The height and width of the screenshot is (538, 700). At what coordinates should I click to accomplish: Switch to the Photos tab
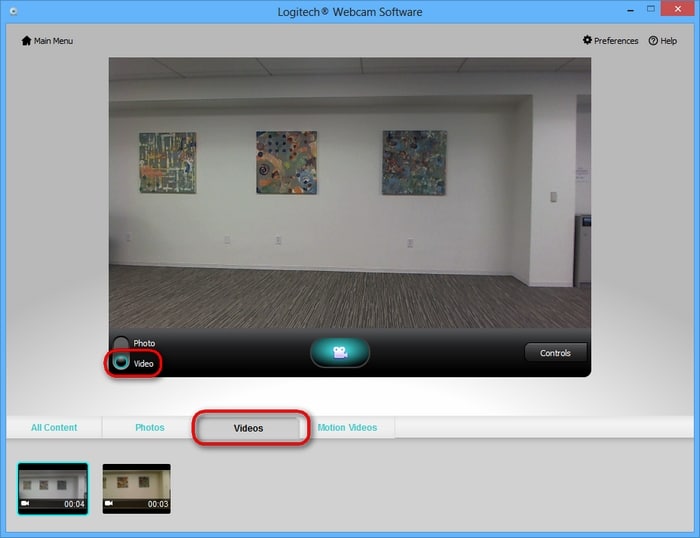point(150,427)
